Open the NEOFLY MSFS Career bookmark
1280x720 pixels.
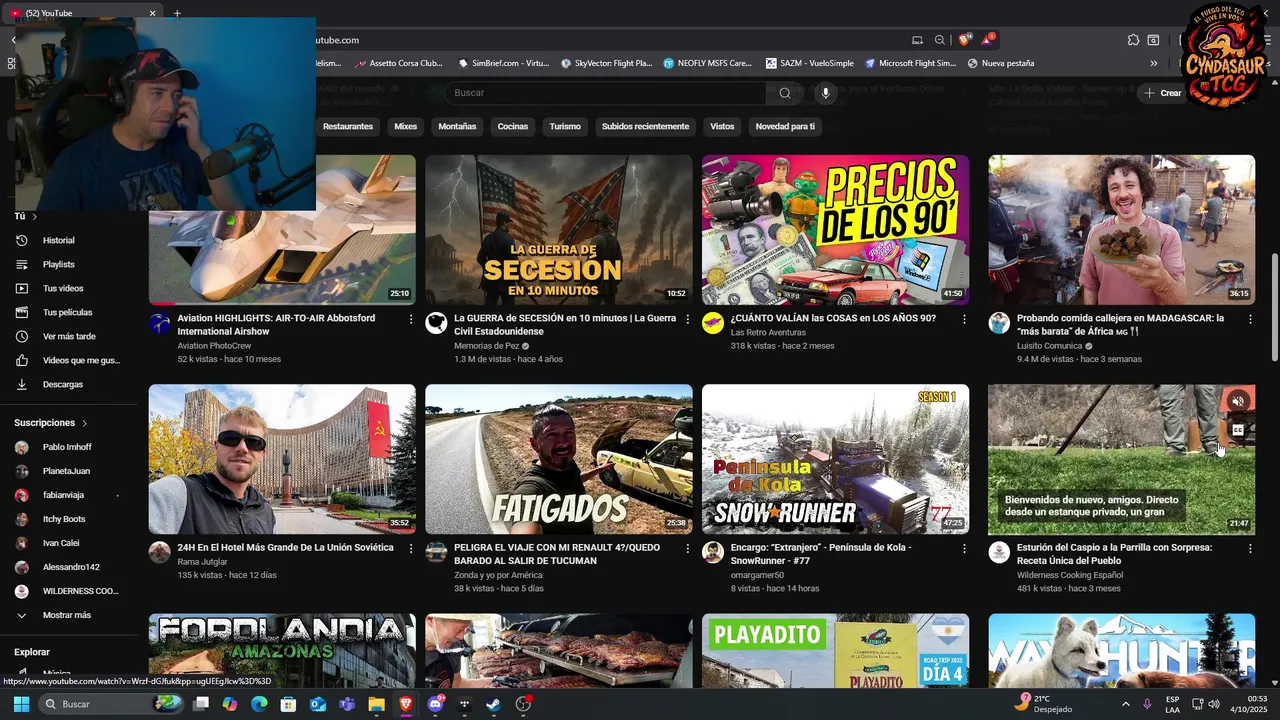coord(707,63)
